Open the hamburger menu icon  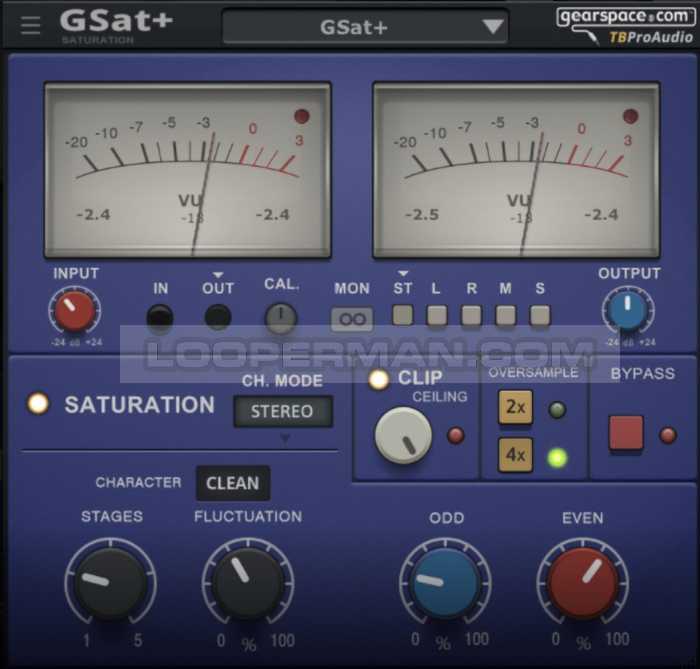[31, 25]
